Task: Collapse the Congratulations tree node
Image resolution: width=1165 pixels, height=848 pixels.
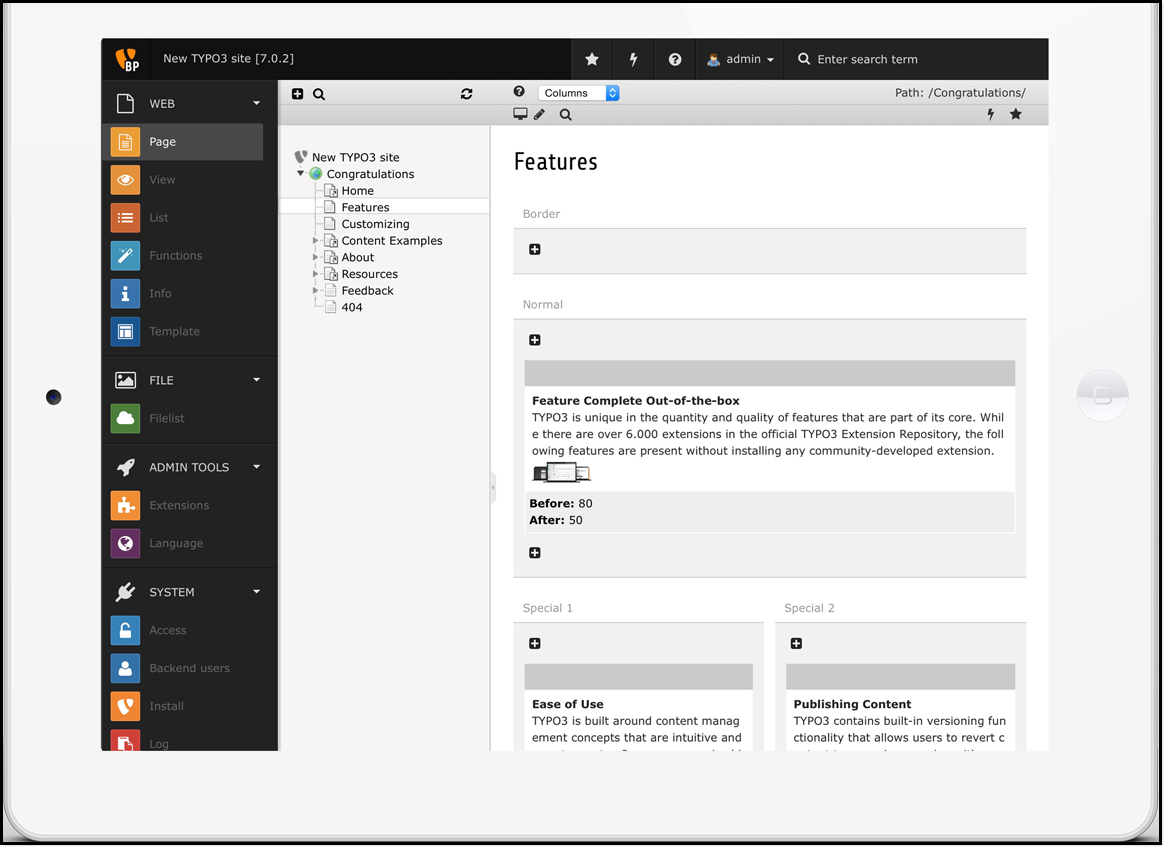Action: pyautogui.click(x=301, y=174)
